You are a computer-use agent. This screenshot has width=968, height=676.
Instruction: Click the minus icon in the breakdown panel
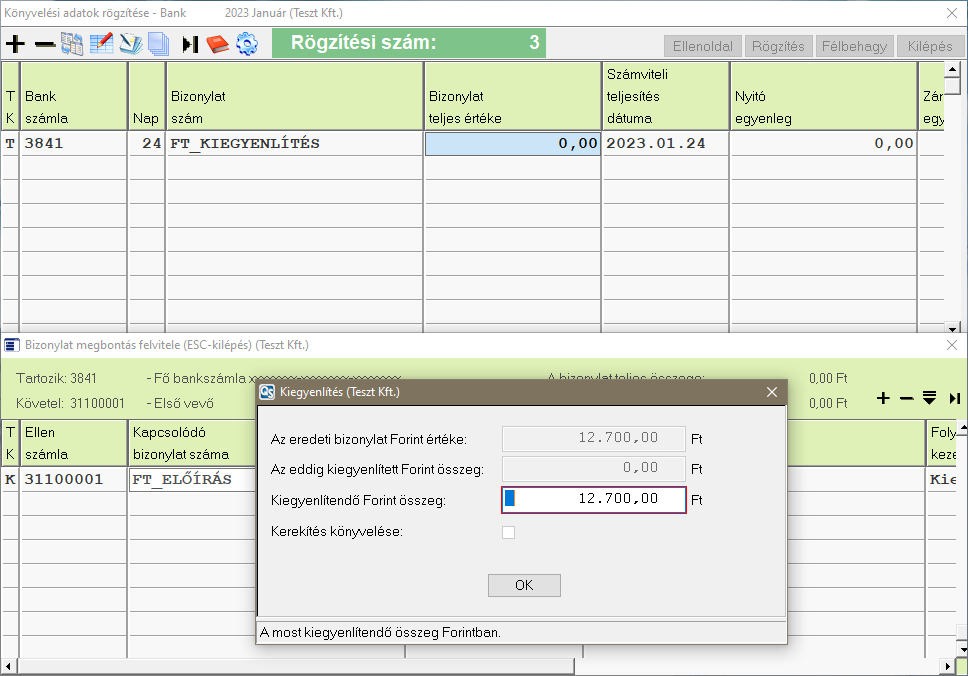click(906, 398)
